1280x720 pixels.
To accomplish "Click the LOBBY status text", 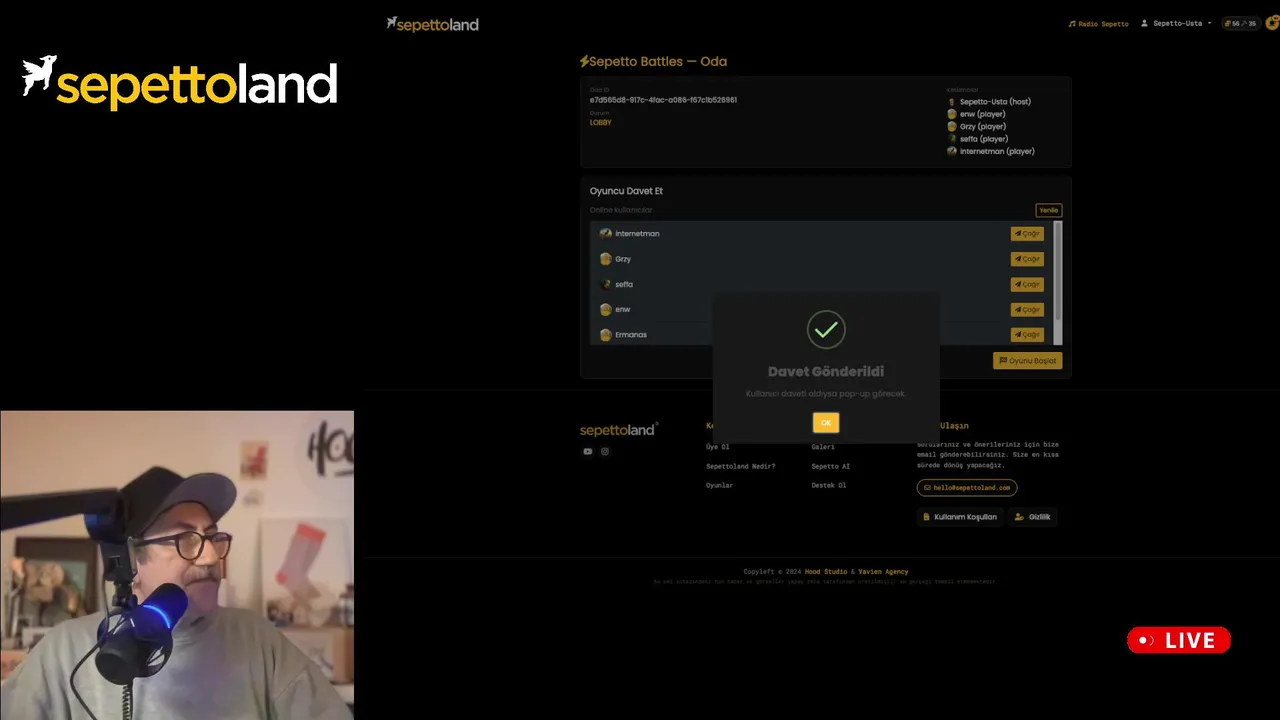I will tap(600, 122).
